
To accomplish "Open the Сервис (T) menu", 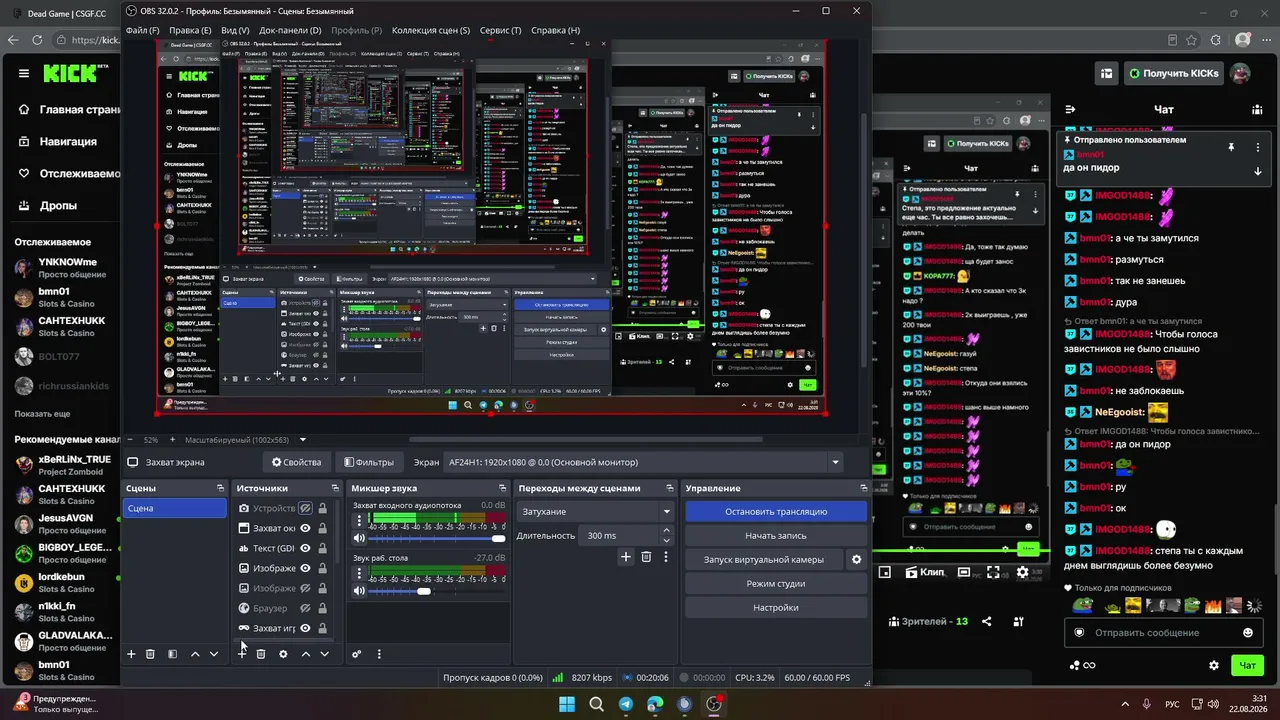I will pyautogui.click(x=501, y=30).
